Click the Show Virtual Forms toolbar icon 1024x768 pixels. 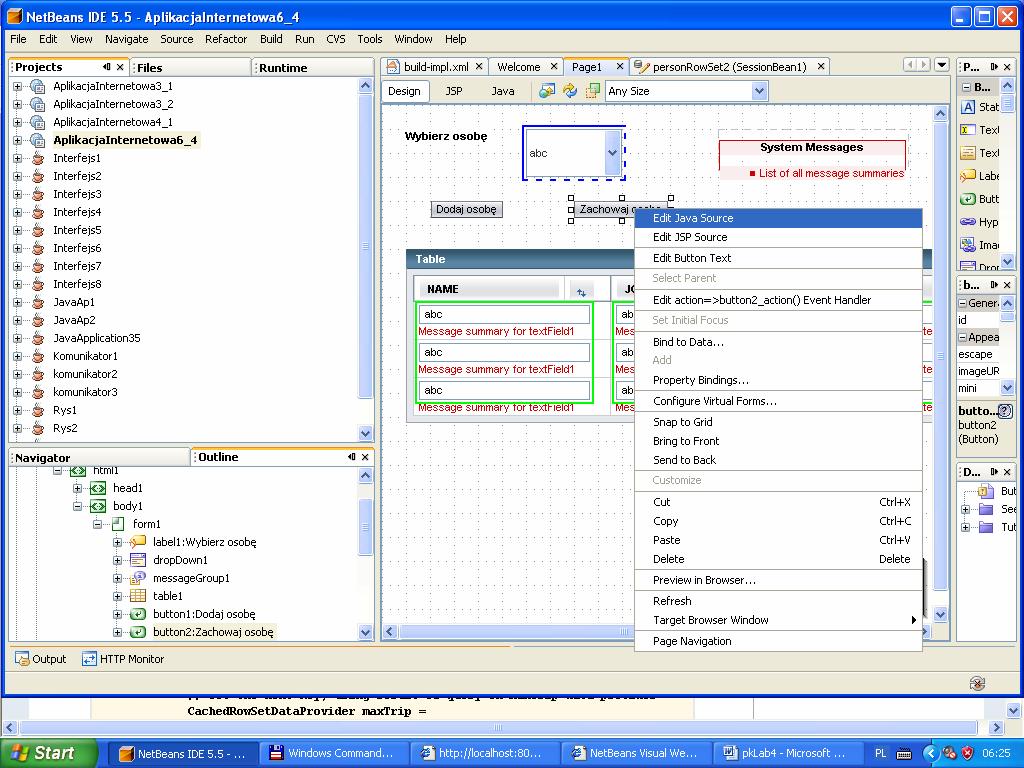click(x=592, y=91)
